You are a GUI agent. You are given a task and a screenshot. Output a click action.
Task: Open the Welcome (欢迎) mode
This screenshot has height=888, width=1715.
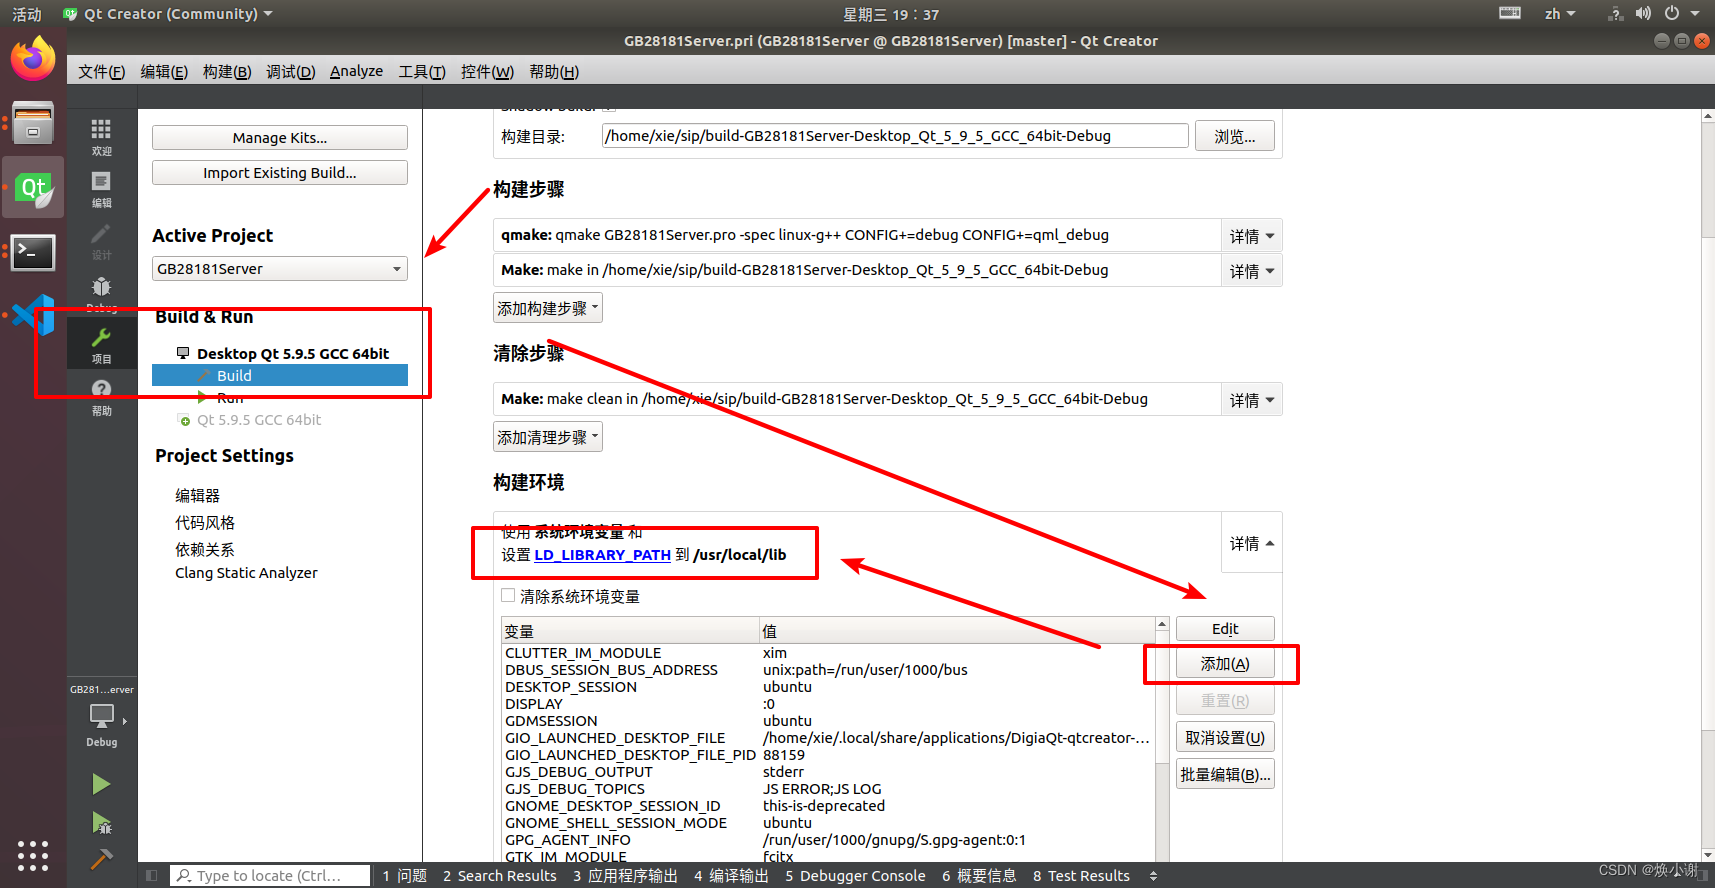101,137
